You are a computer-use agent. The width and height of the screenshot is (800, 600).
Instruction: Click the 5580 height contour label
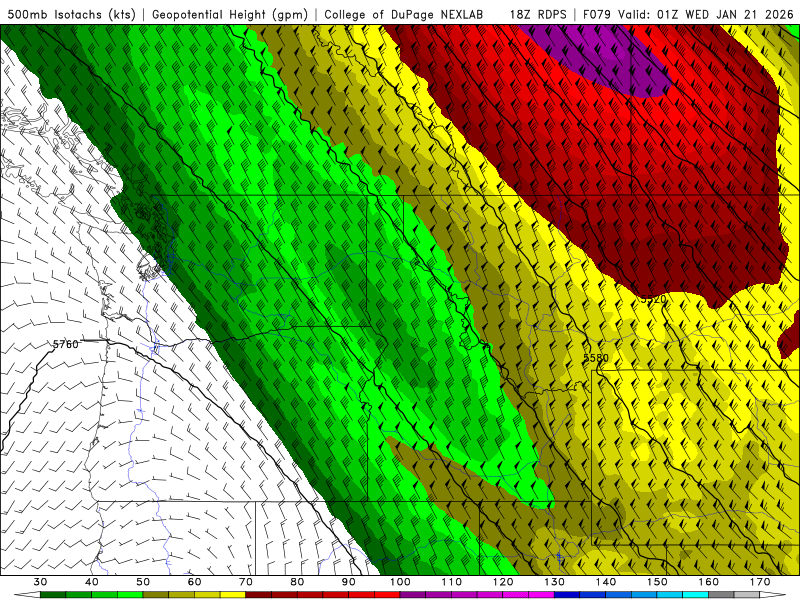point(596,358)
